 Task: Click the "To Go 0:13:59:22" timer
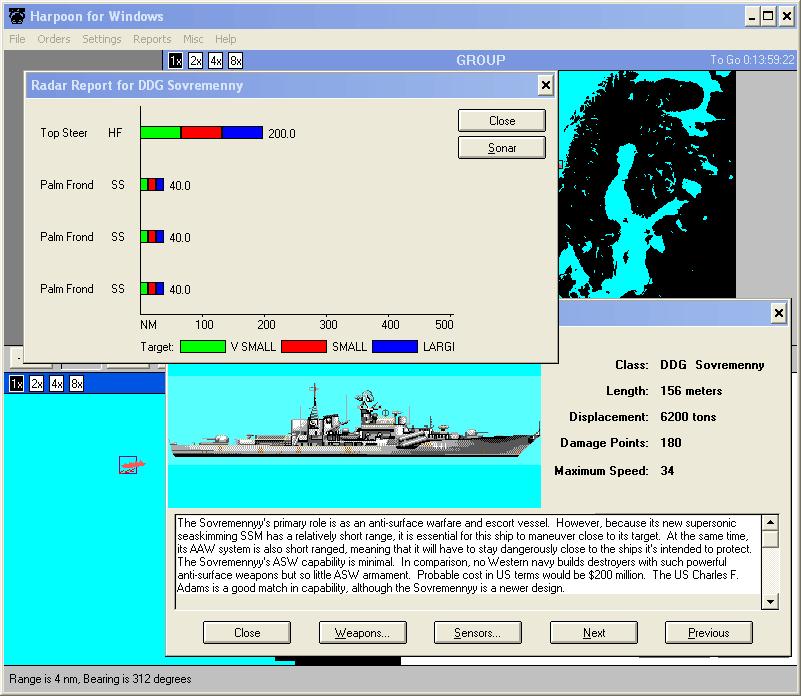point(752,60)
